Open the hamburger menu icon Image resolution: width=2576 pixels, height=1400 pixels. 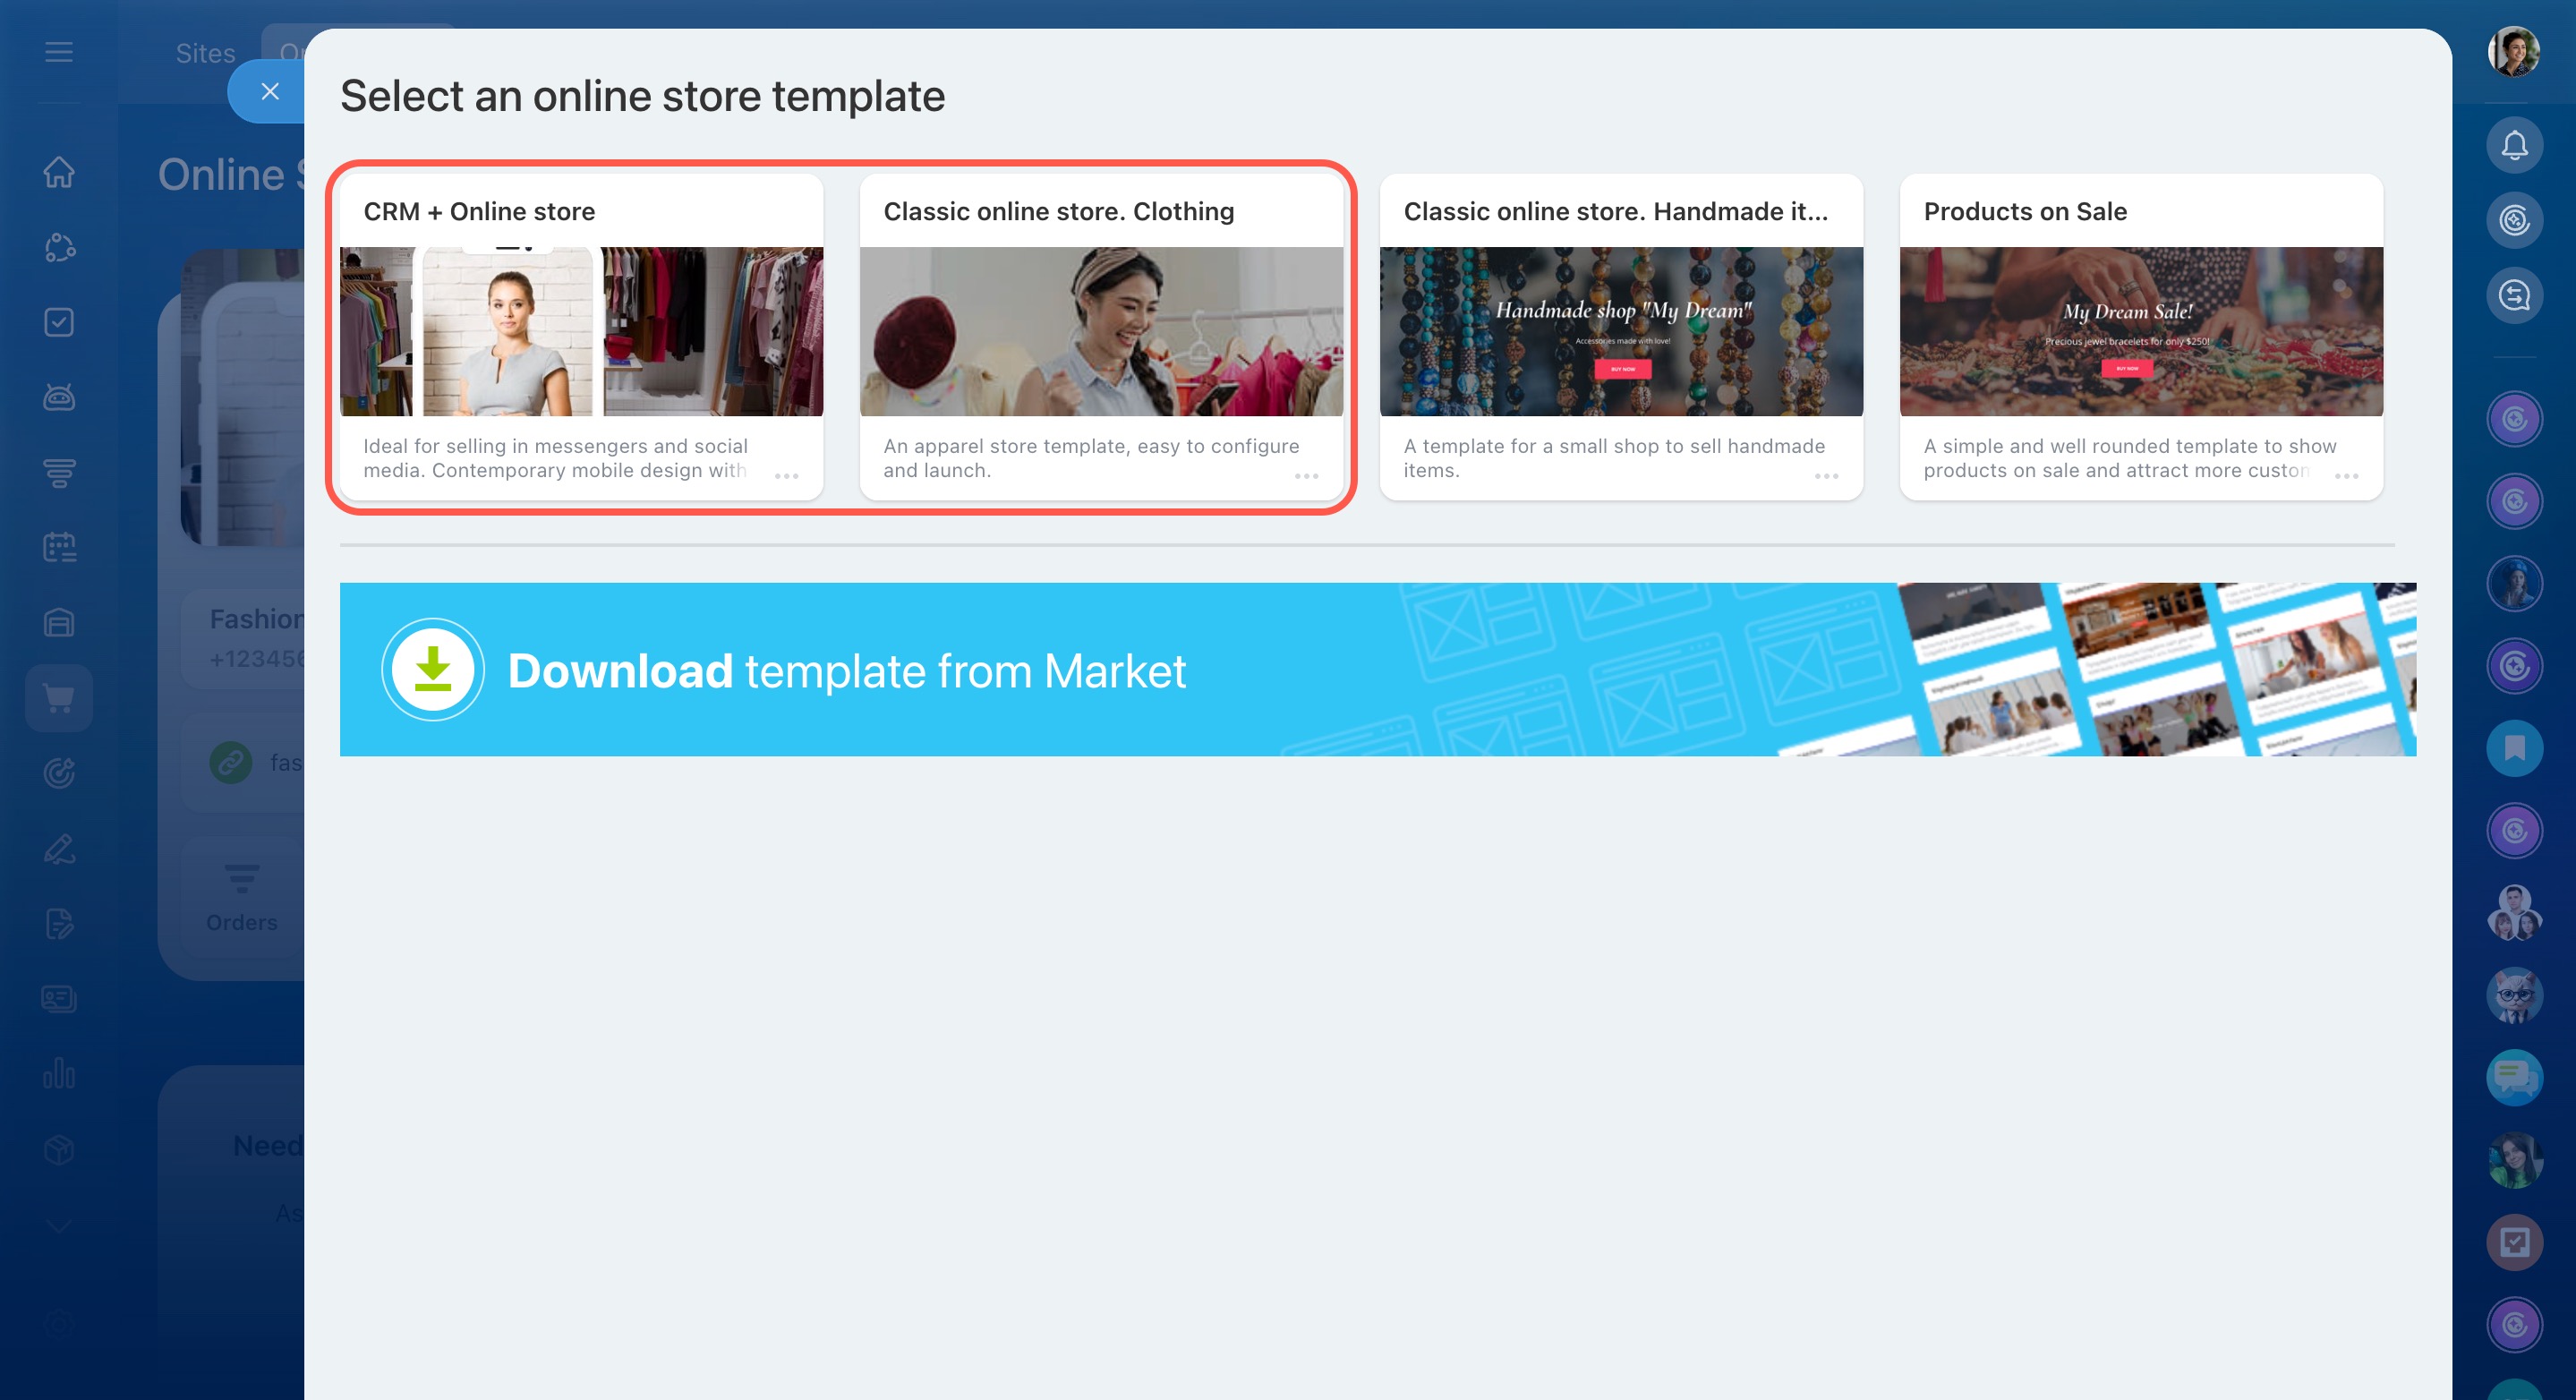59,52
